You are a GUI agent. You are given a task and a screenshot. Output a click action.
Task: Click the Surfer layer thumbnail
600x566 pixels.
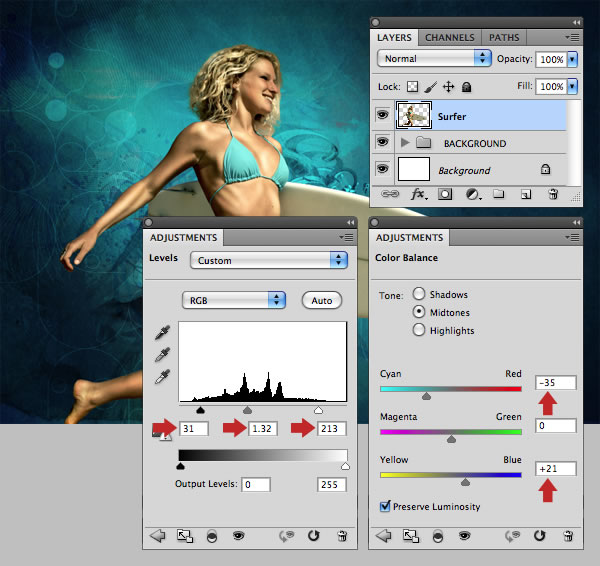pos(413,115)
